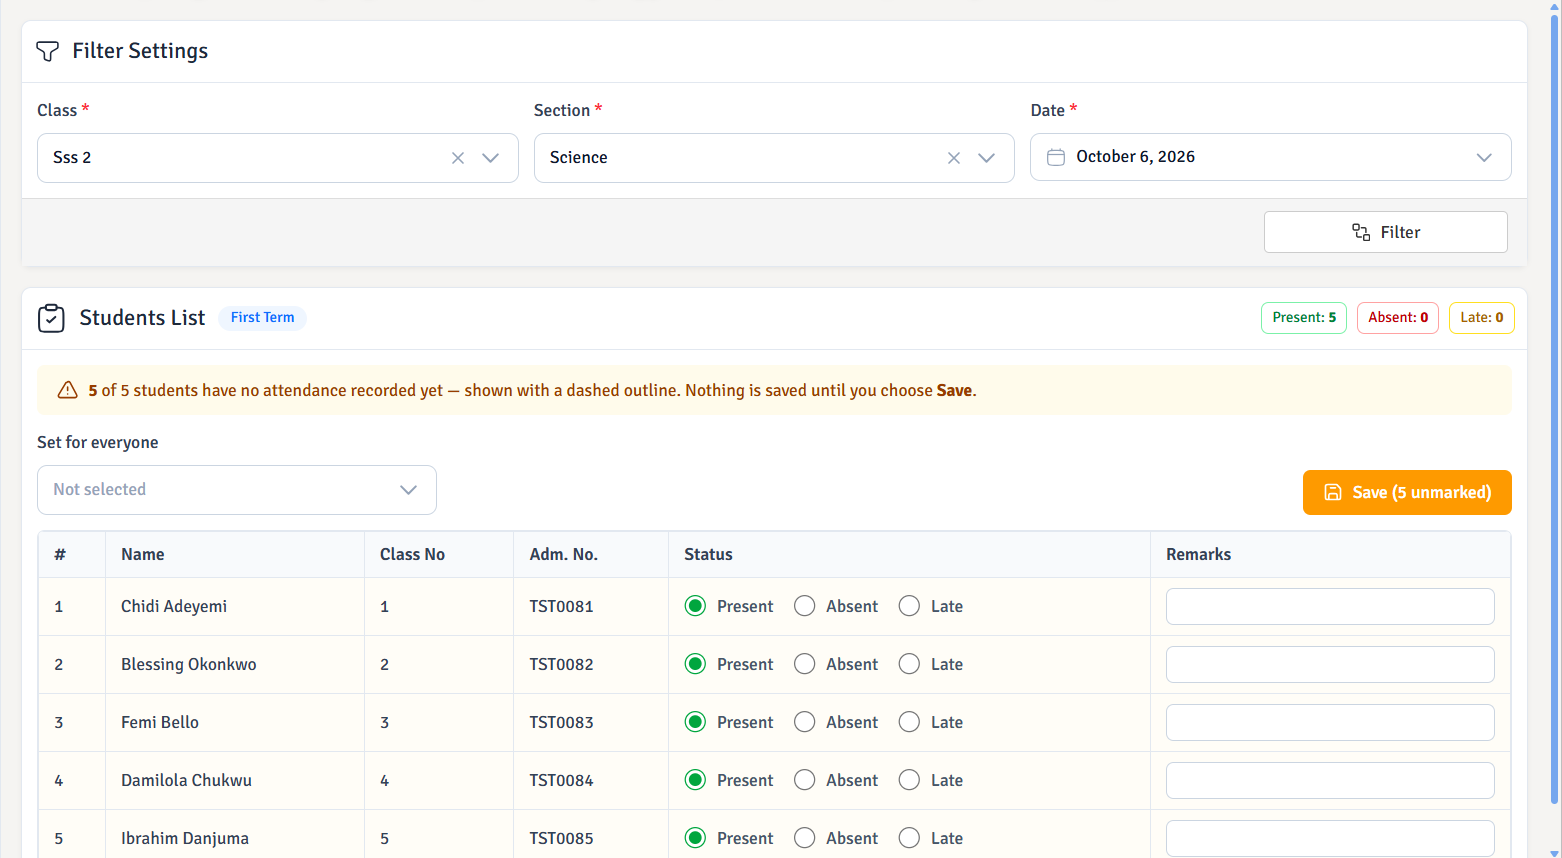Image resolution: width=1562 pixels, height=858 pixels.
Task: Click the name Ibrahim Danjuma
Action: pos(185,838)
